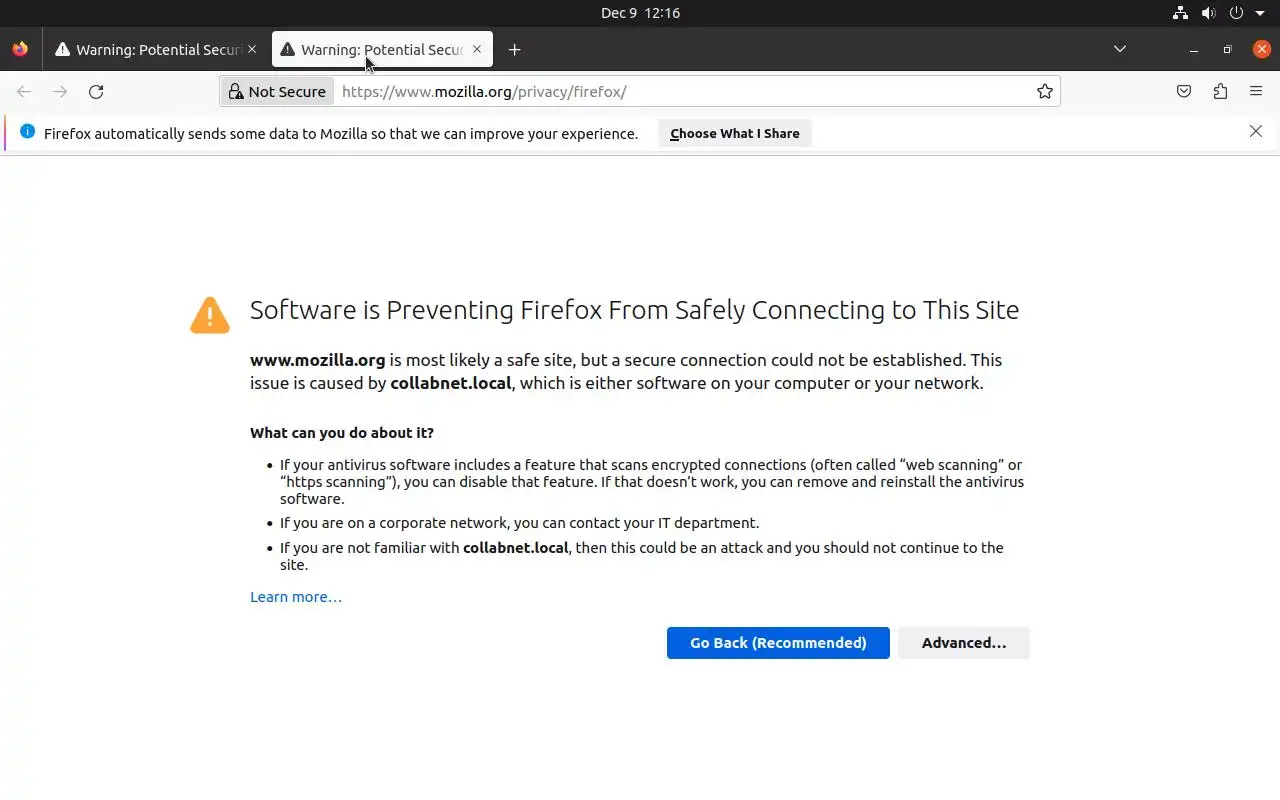Click the Not Secure site identity badge
1280x800 pixels.
tap(277, 92)
